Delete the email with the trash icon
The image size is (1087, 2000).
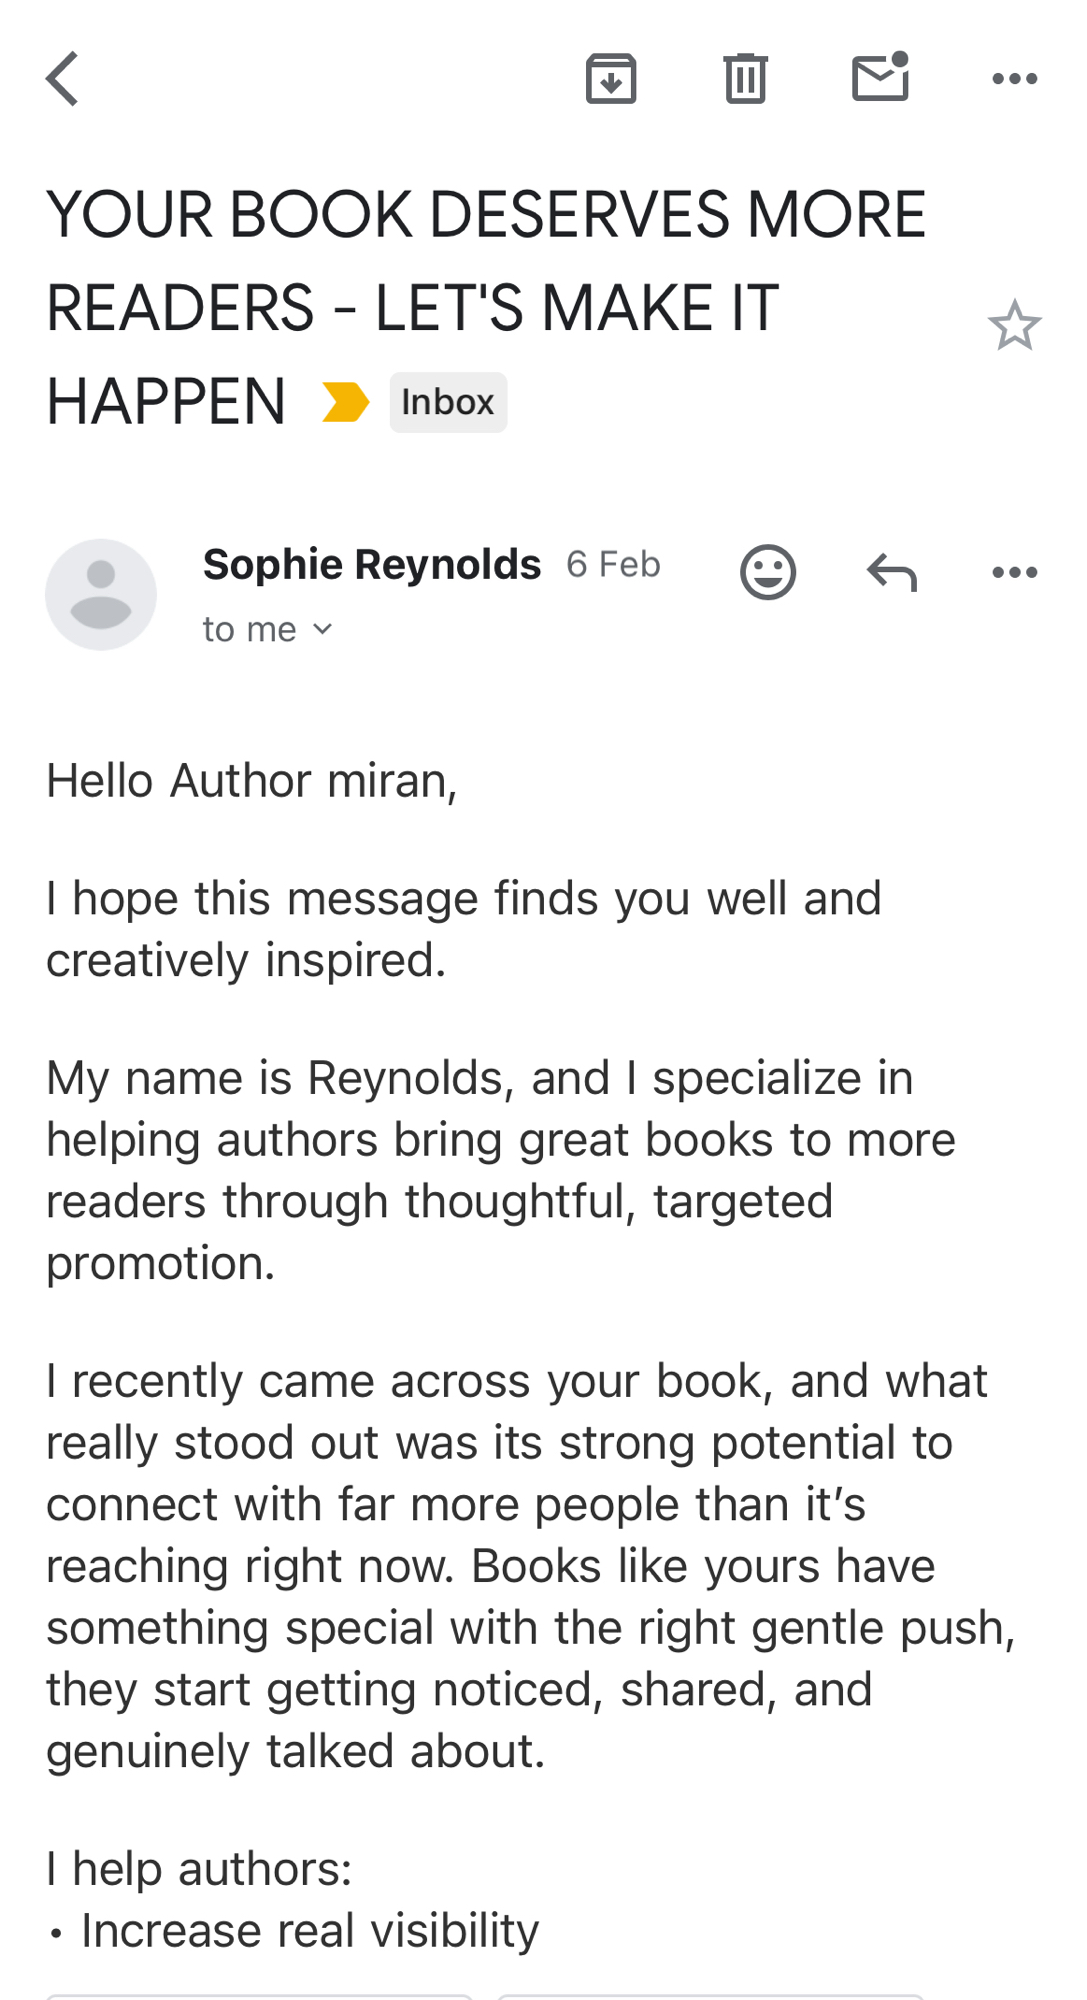[x=745, y=79]
